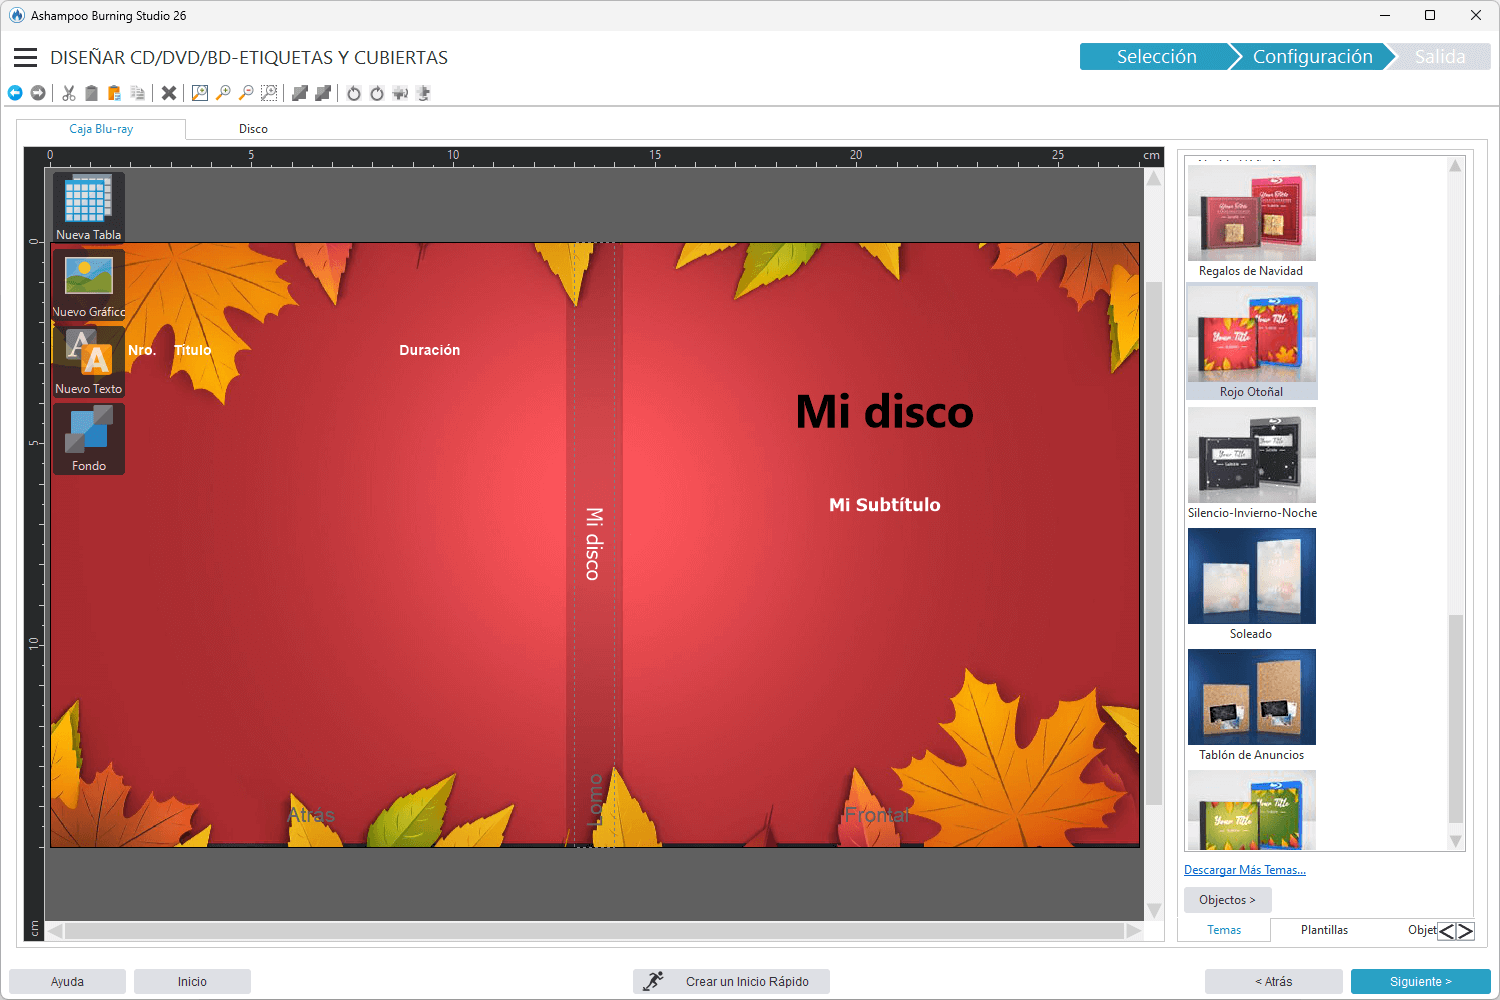This screenshot has height=1000, width=1500.
Task: Click the Descargar Más Temas link
Action: click(1245, 870)
